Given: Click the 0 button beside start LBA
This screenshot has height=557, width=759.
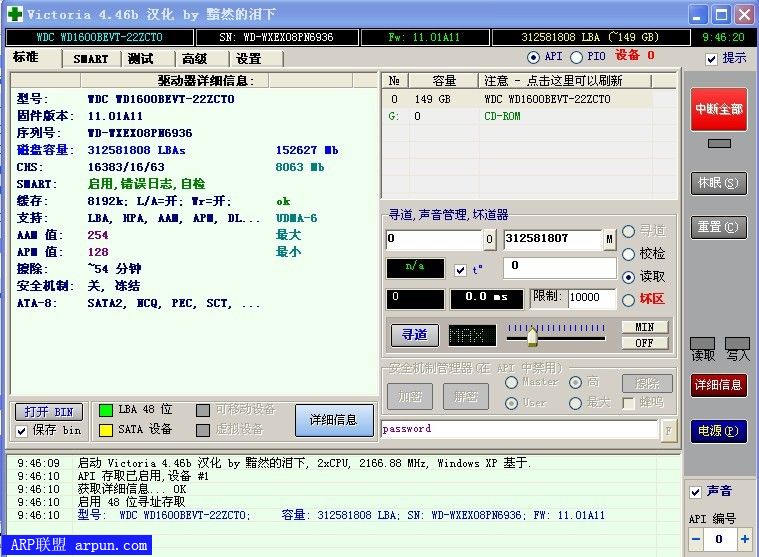Looking at the screenshot, I should tap(490, 240).
